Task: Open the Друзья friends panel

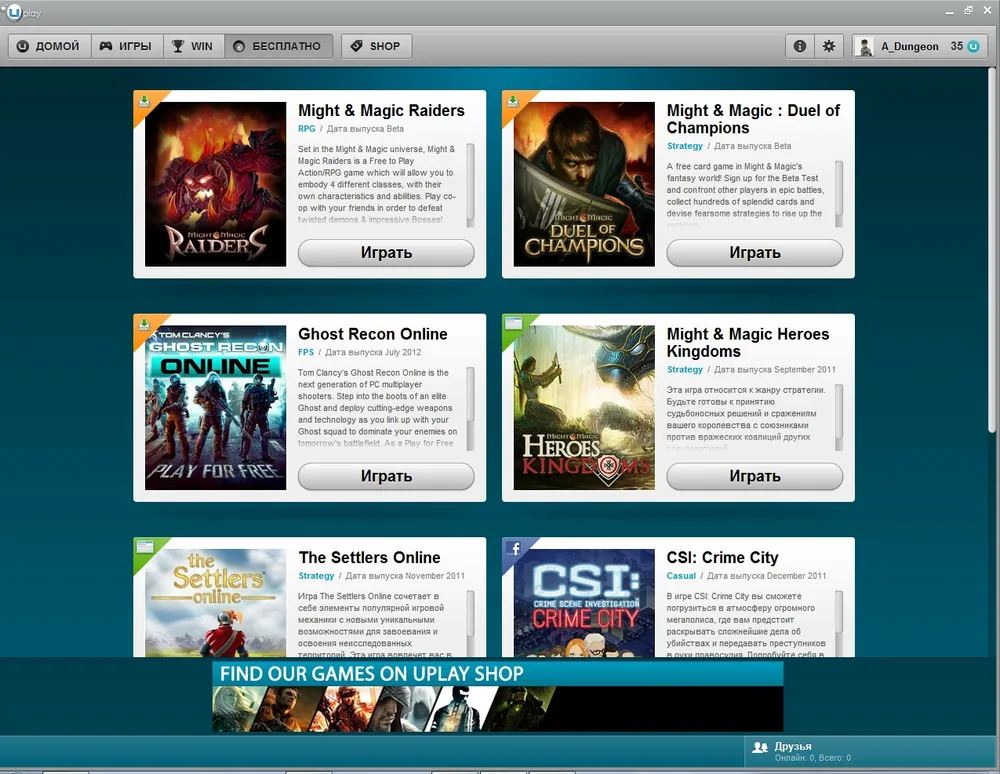Action: (872, 752)
